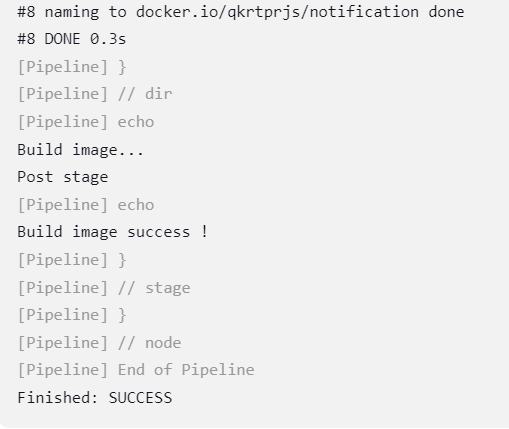Click the first '[Pipeline] }' closing line
Viewport: 509px width, 429px height.
(72, 67)
